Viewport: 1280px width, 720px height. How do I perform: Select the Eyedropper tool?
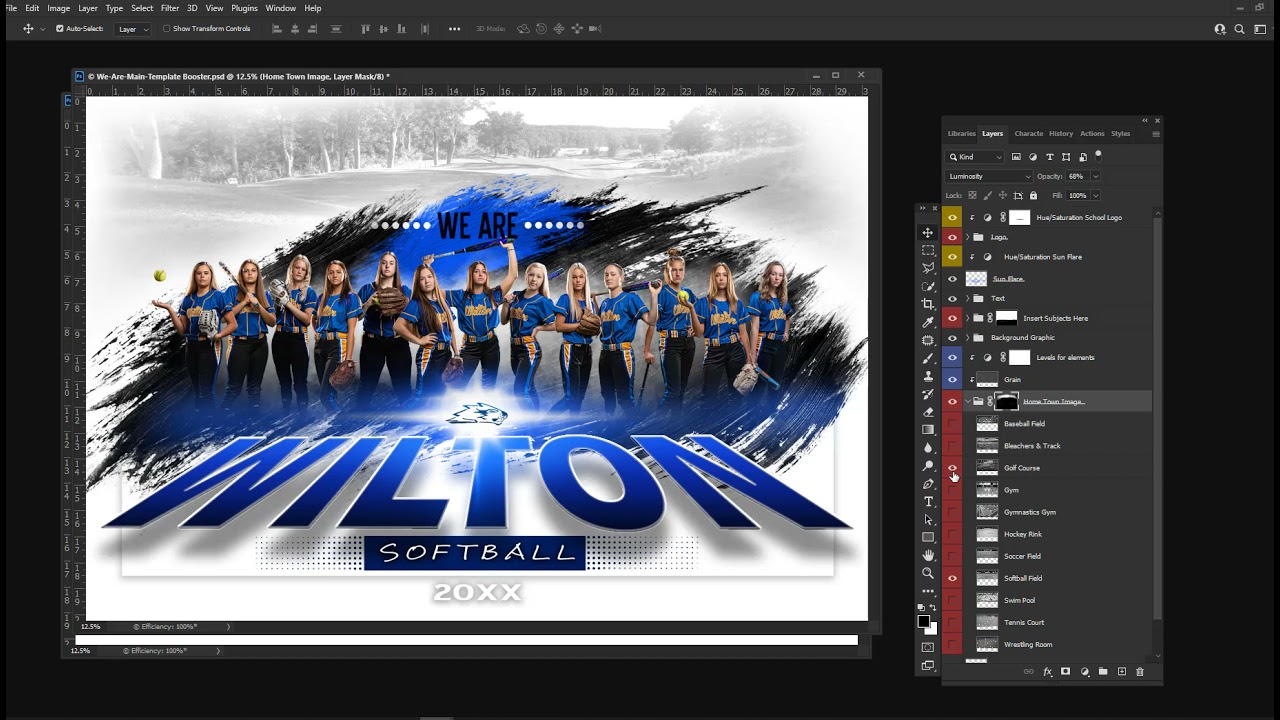[928, 322]
